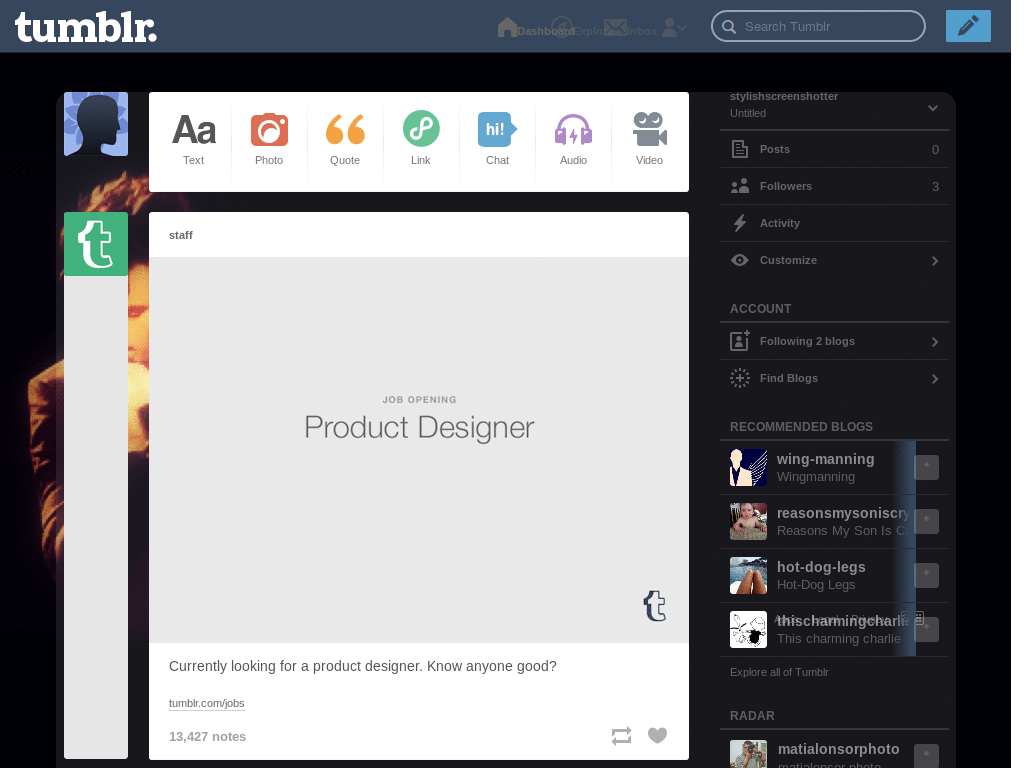This screenshot has height=768, width=1024.
Task: Open Find Blogs
Action: pyautogui.click(x=834, y=379)
